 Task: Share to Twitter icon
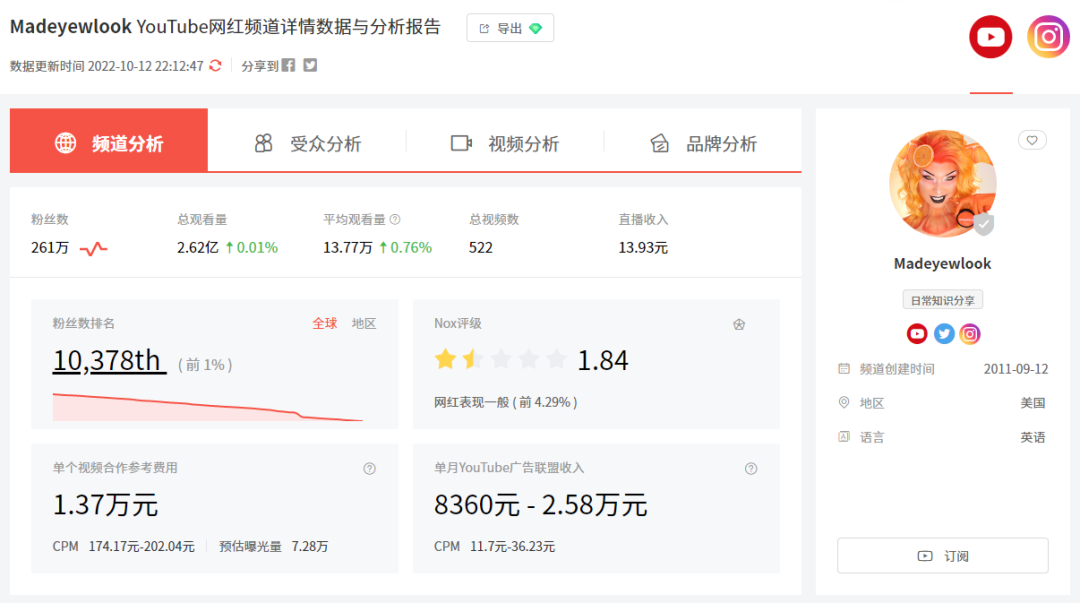click(x=311, y=65)
